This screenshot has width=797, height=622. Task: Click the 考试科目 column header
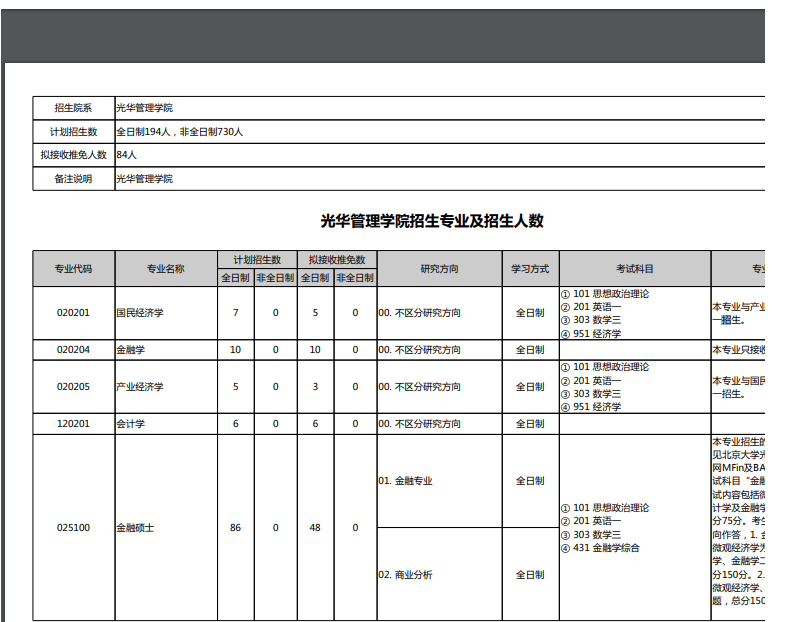pyautogui.click(x=635, y=268)
